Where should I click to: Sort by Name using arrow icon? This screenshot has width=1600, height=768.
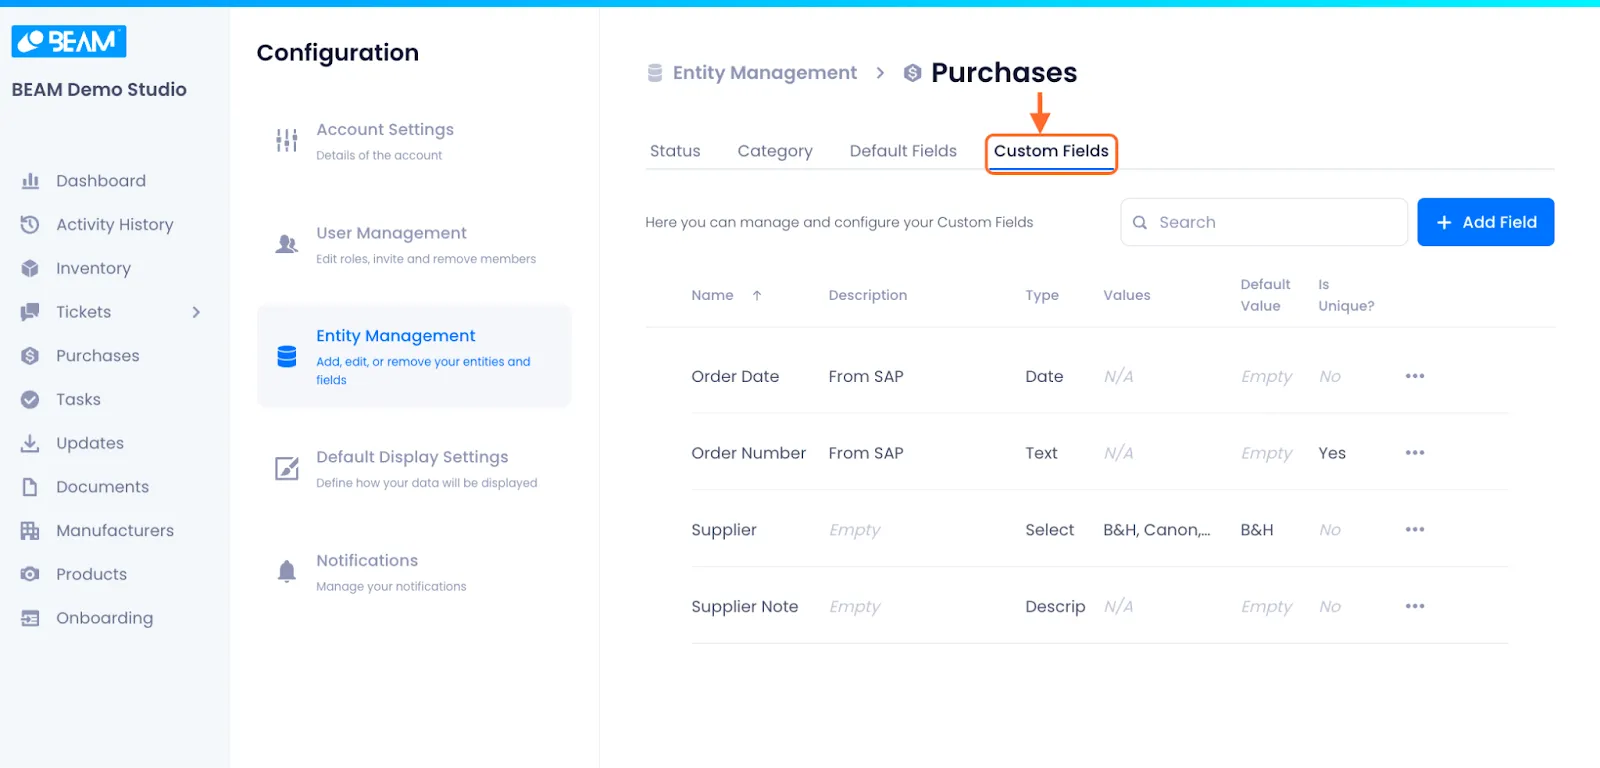pos(757,295)
